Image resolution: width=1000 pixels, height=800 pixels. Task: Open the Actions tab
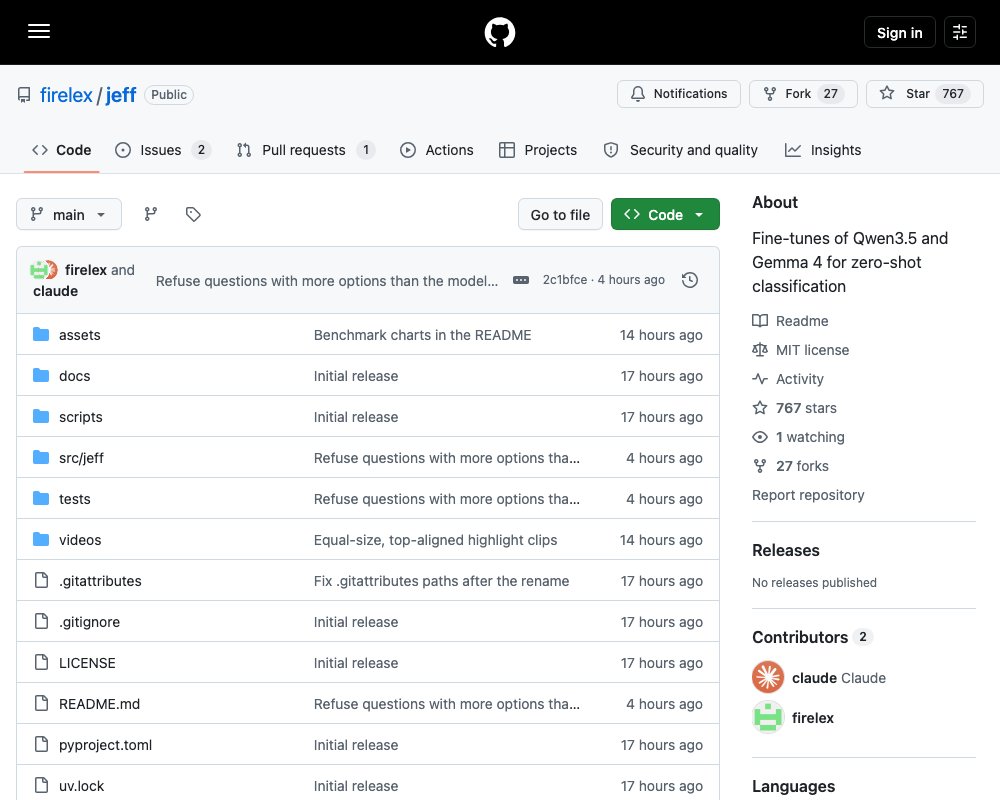click(x=437, y=150)
